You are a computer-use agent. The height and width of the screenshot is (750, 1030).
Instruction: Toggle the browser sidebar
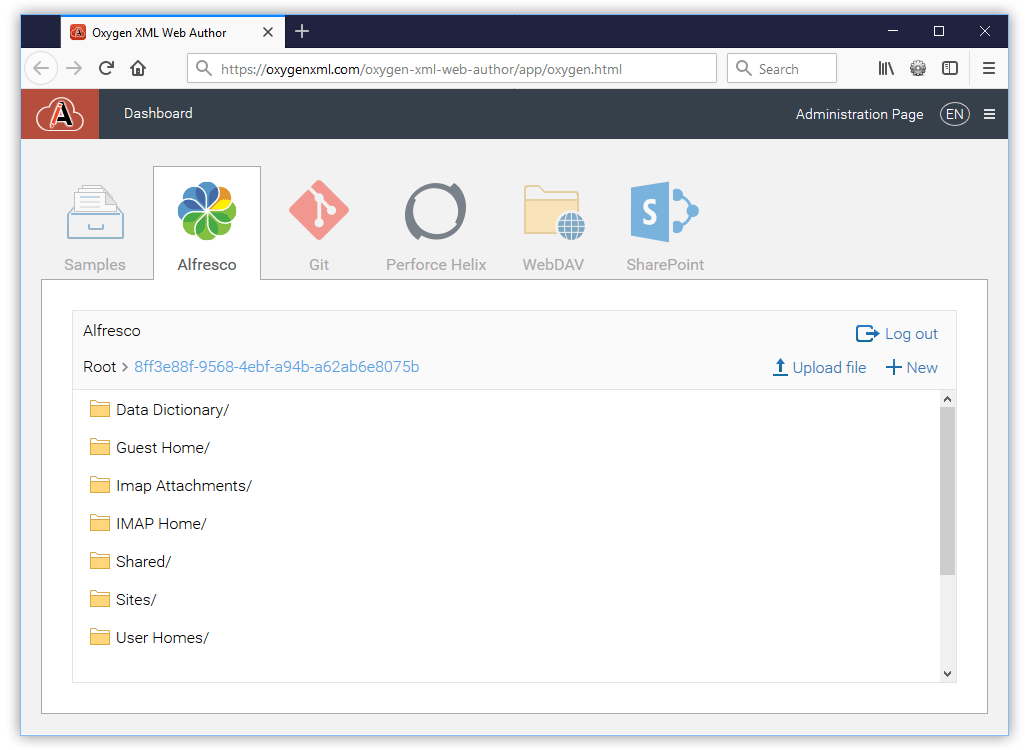click(950, 68)
